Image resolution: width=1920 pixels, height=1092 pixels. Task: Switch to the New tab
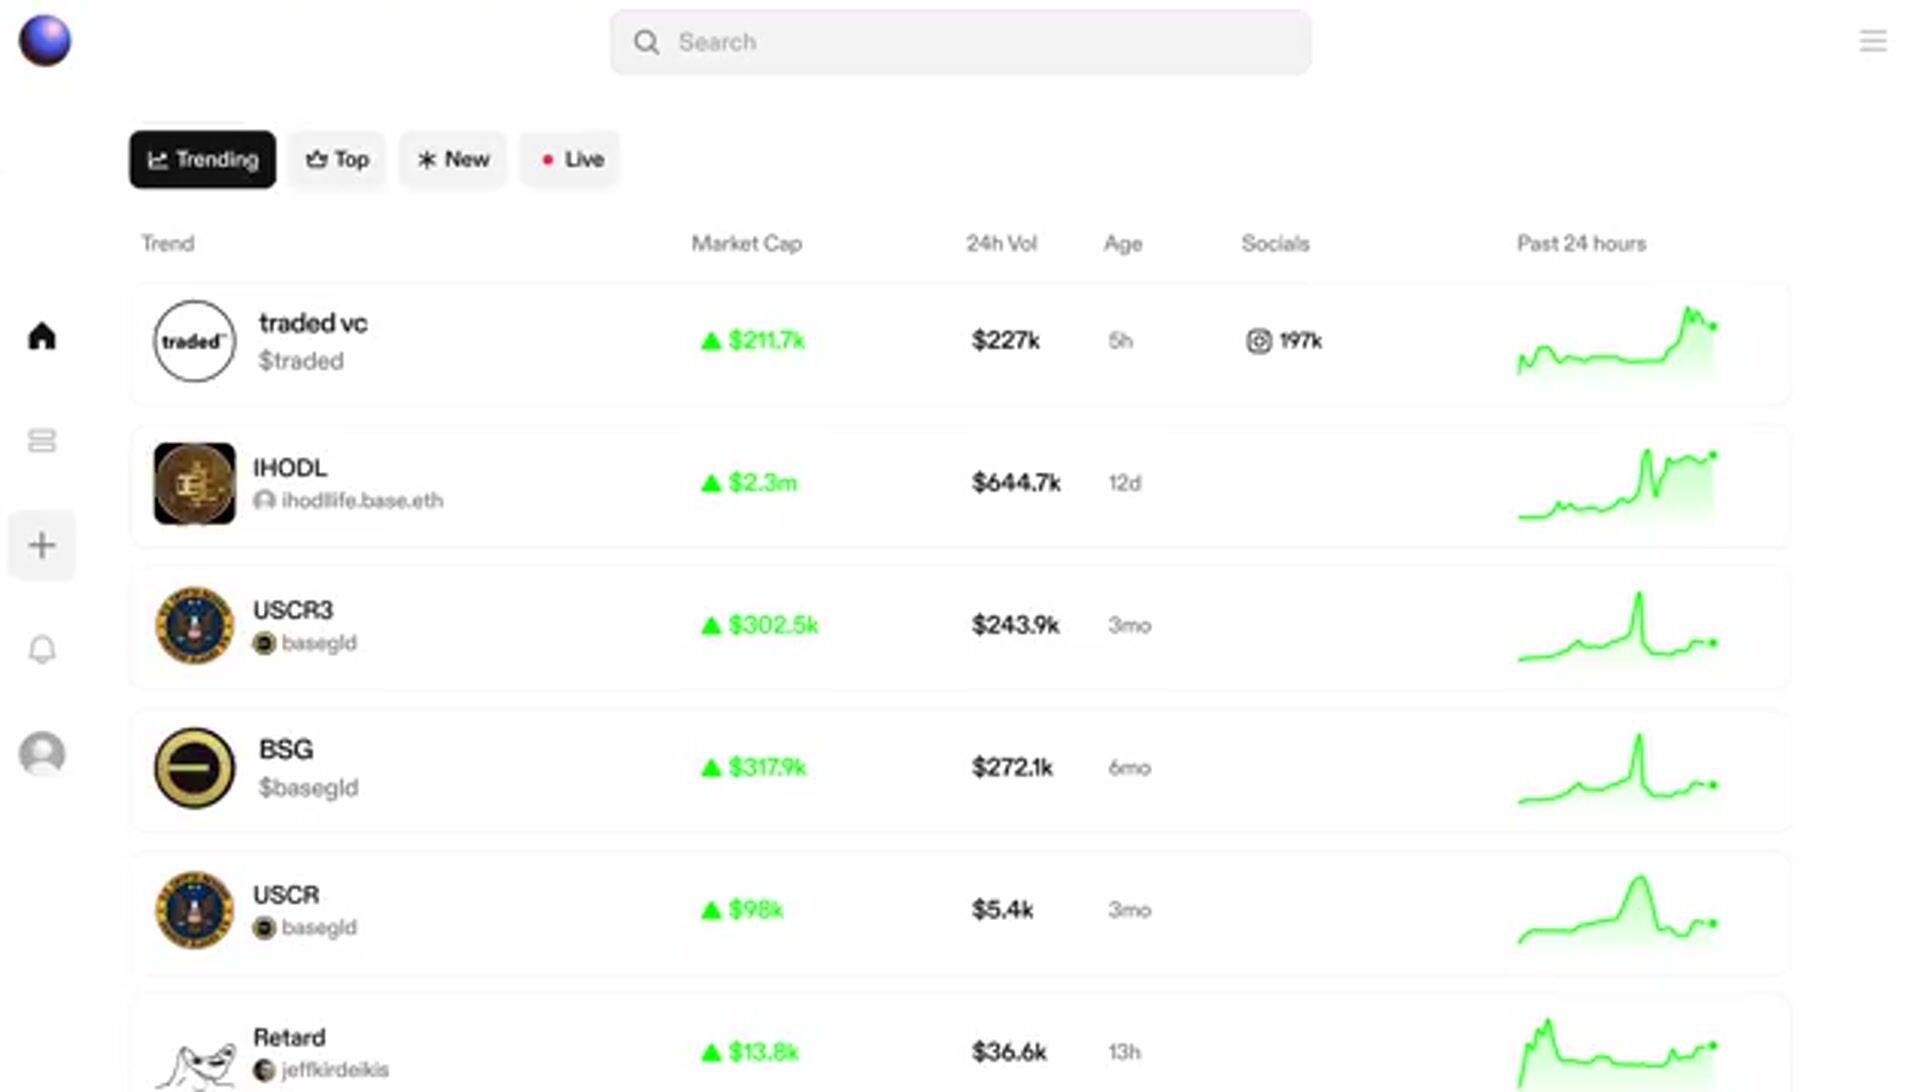(453, 159)
